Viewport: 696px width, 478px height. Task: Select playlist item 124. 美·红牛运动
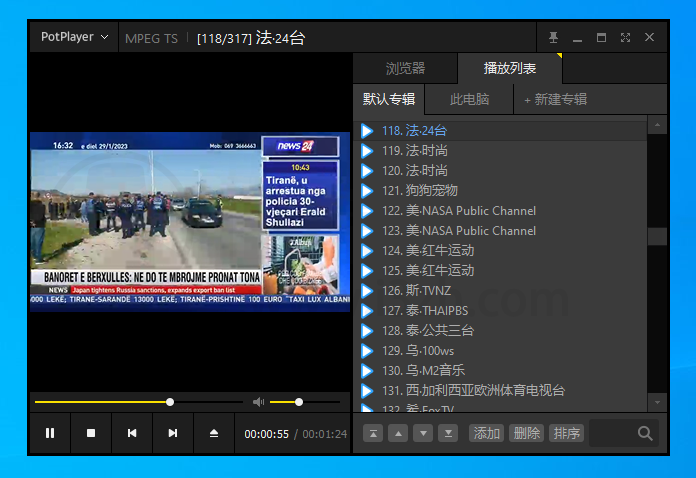point(500,250)
